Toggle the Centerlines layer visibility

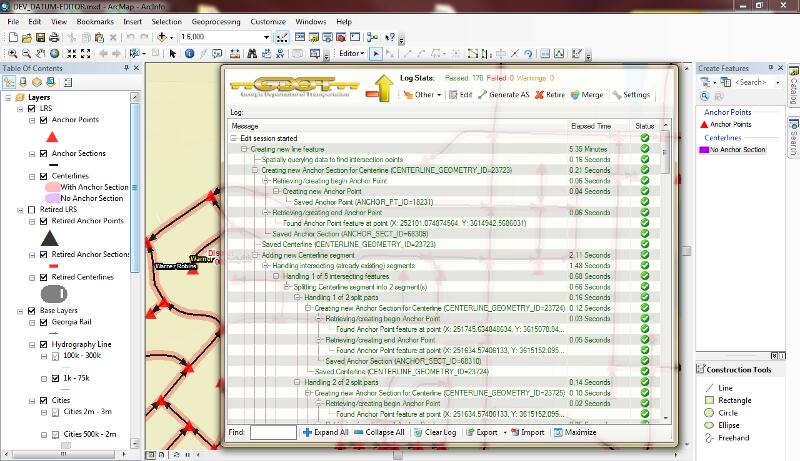[43, 176]
